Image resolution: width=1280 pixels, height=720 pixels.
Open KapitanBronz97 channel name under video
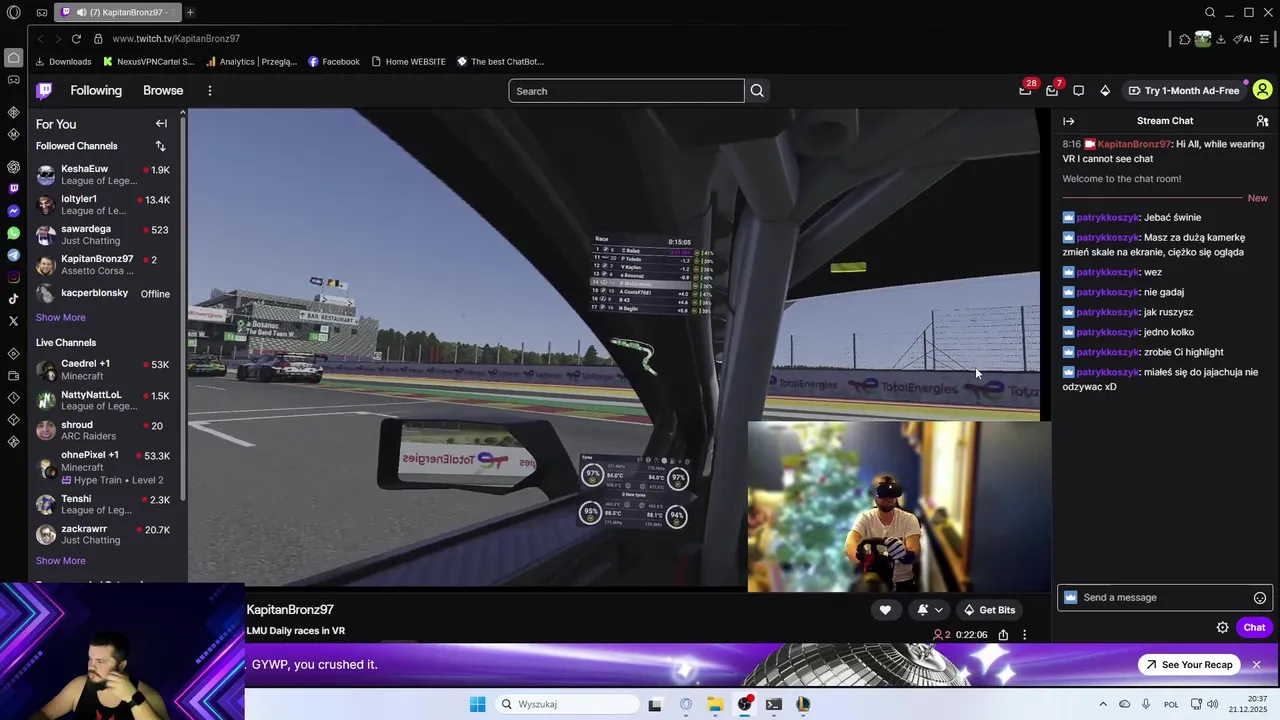[290, 610]
